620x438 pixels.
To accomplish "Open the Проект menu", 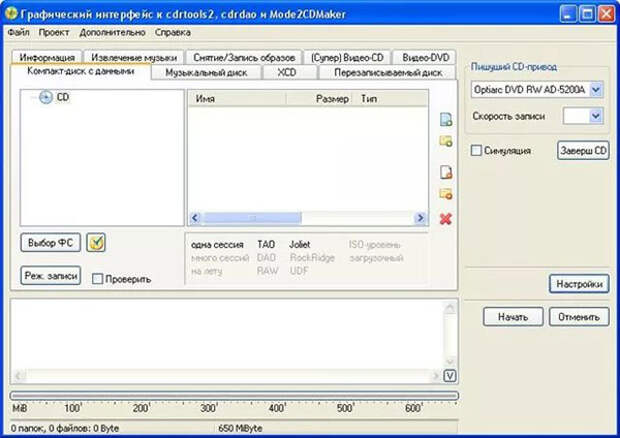I will (x=54, y=32).
